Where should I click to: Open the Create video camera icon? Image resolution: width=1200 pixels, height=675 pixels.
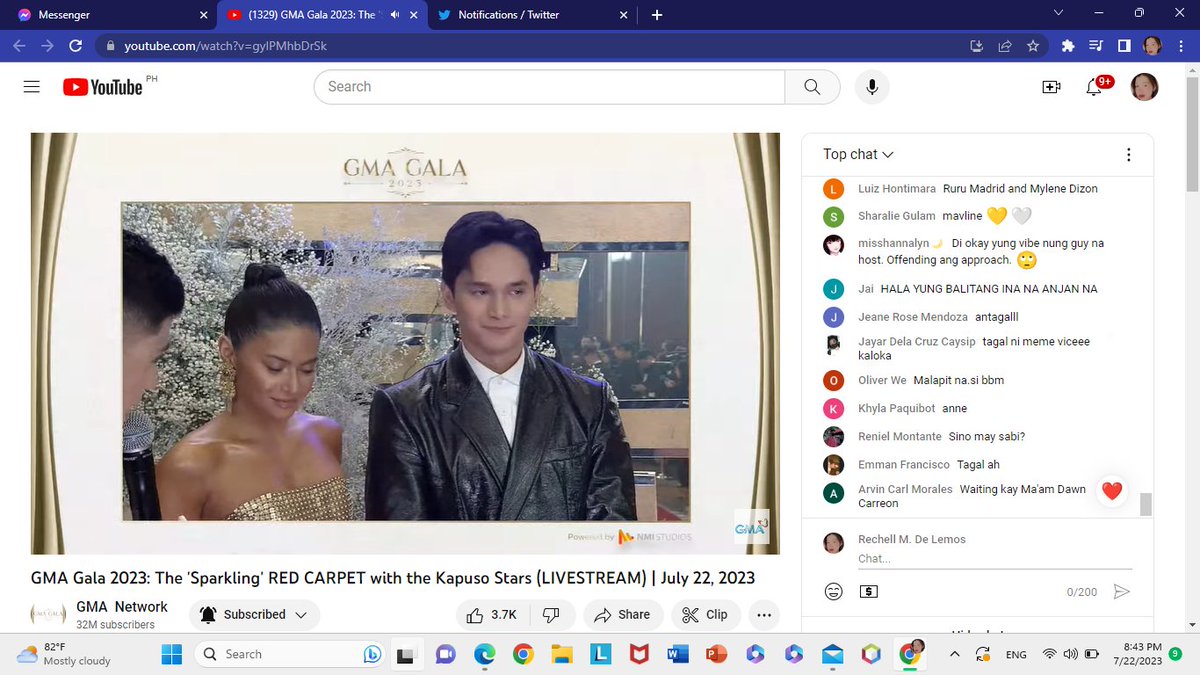click(1051, 87)
